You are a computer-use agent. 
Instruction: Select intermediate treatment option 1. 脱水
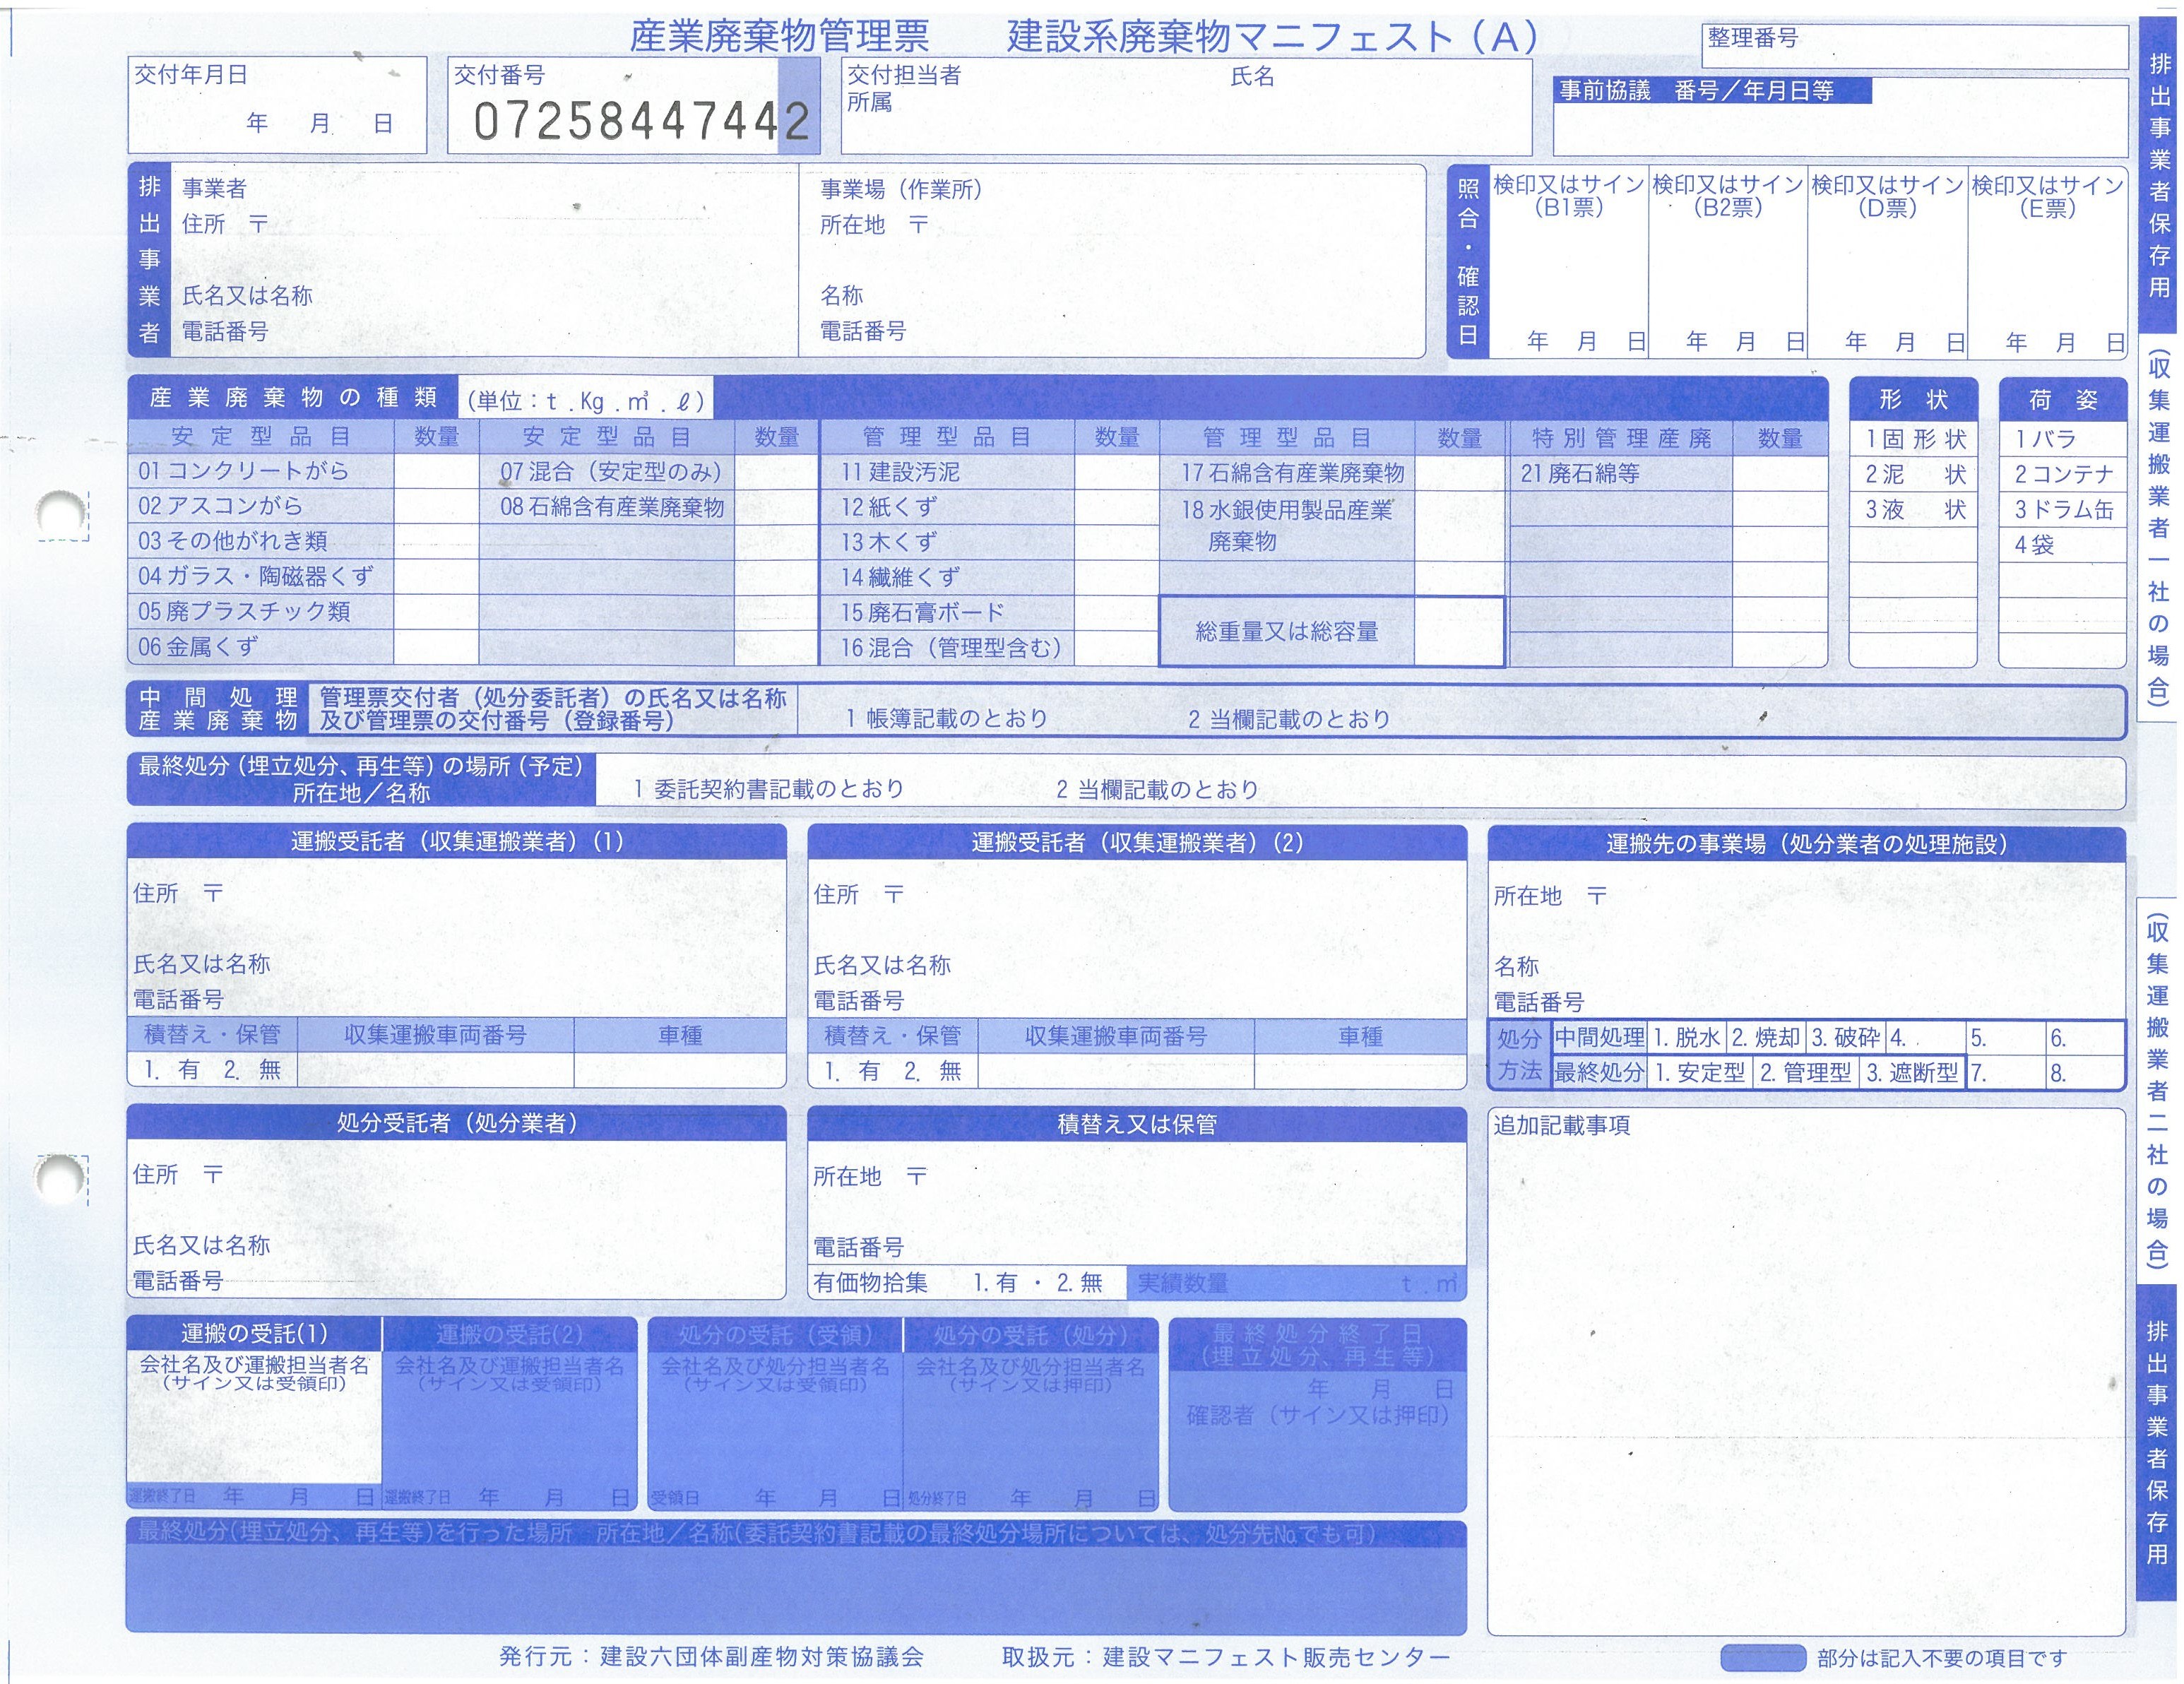coord(1686,1038)
